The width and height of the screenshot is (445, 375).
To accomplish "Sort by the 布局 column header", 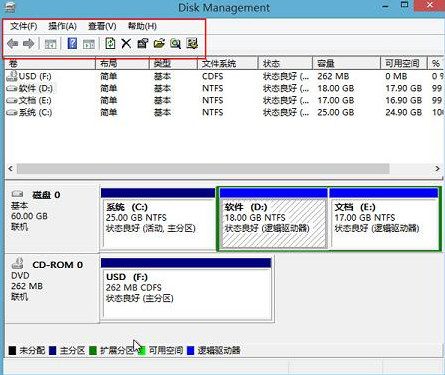I will (x=122, y=63).
